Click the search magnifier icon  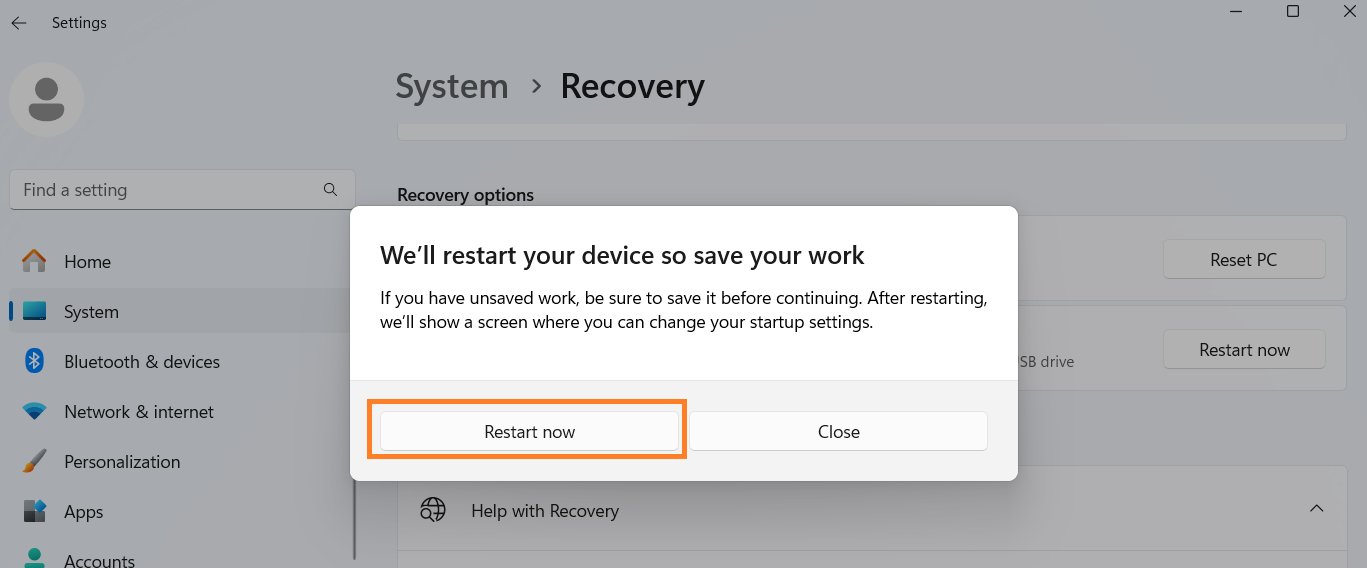pos(330,189)
